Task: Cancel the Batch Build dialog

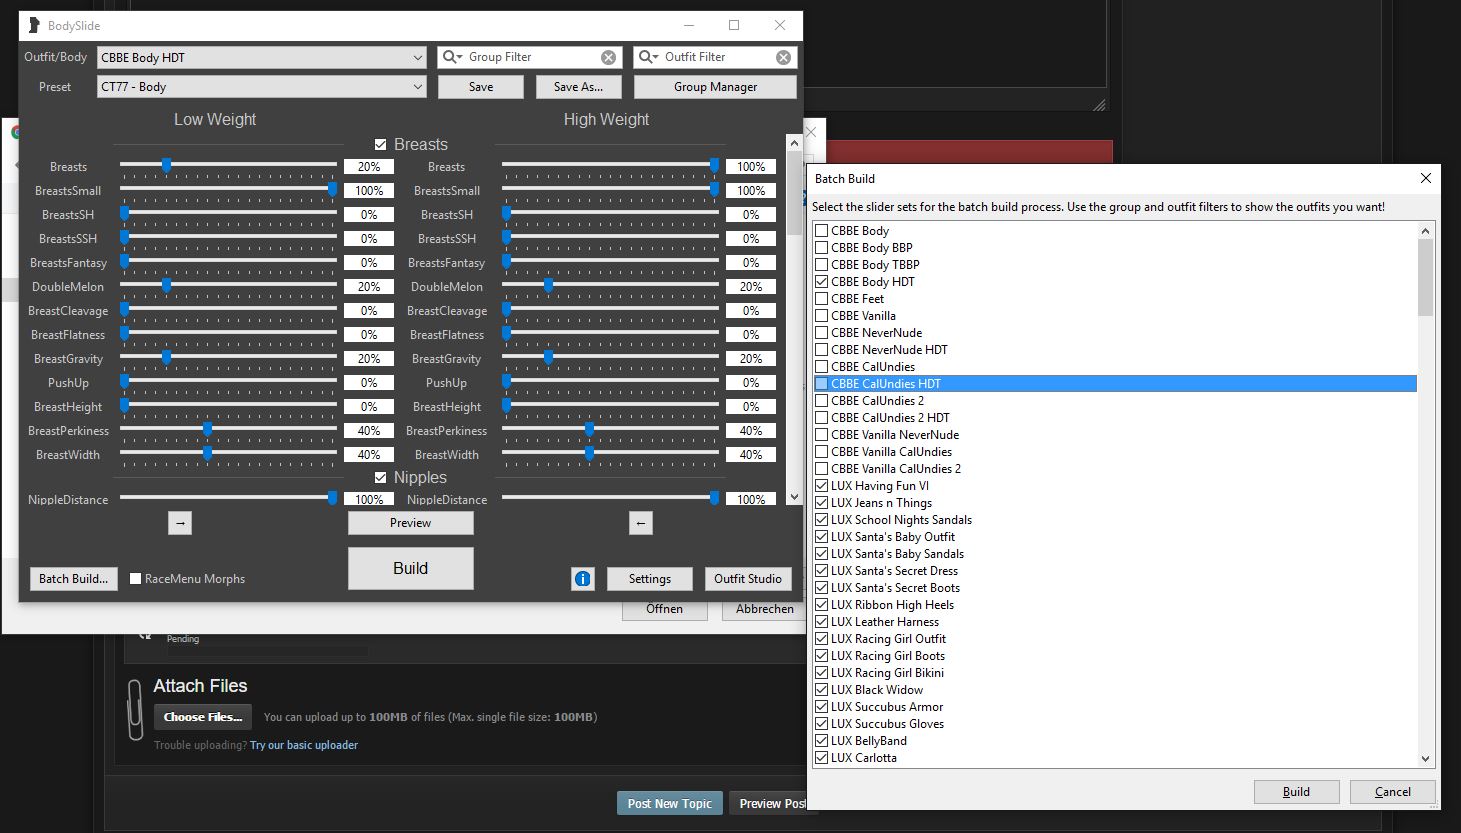Action: pyautogui.click(x=1393, y=792)
